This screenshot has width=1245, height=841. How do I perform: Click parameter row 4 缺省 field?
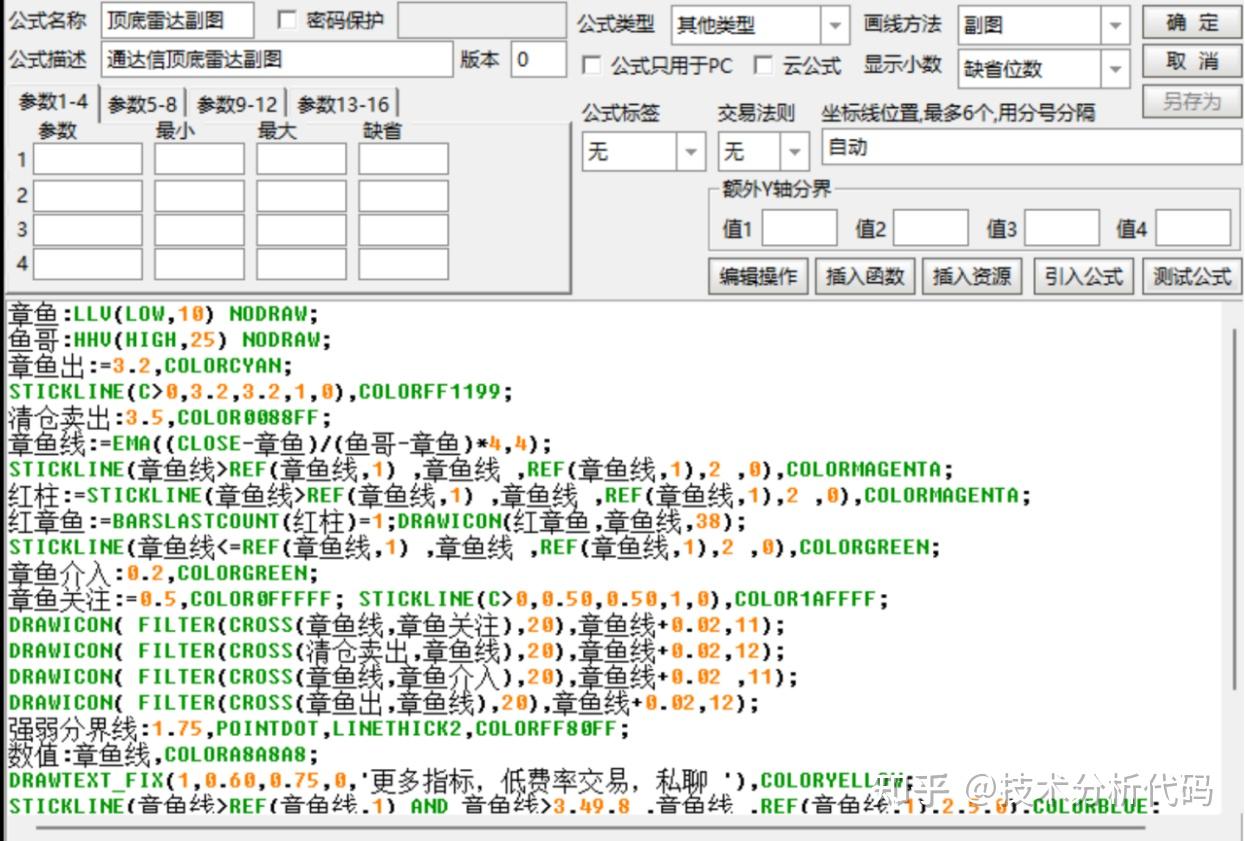coord(403,264)
